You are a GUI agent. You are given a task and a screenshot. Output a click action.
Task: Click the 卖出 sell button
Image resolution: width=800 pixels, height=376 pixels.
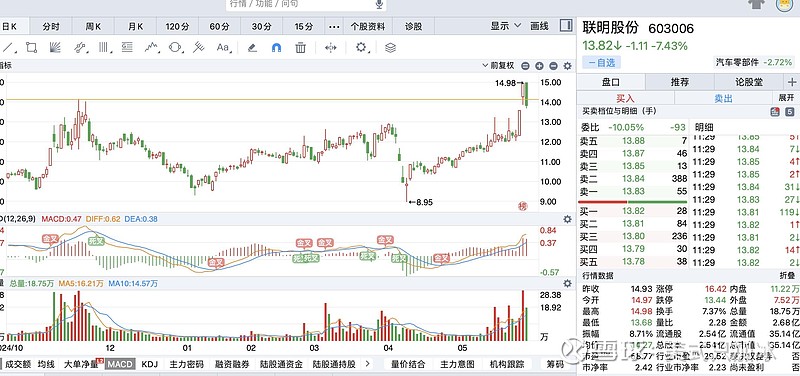[723, 98]
